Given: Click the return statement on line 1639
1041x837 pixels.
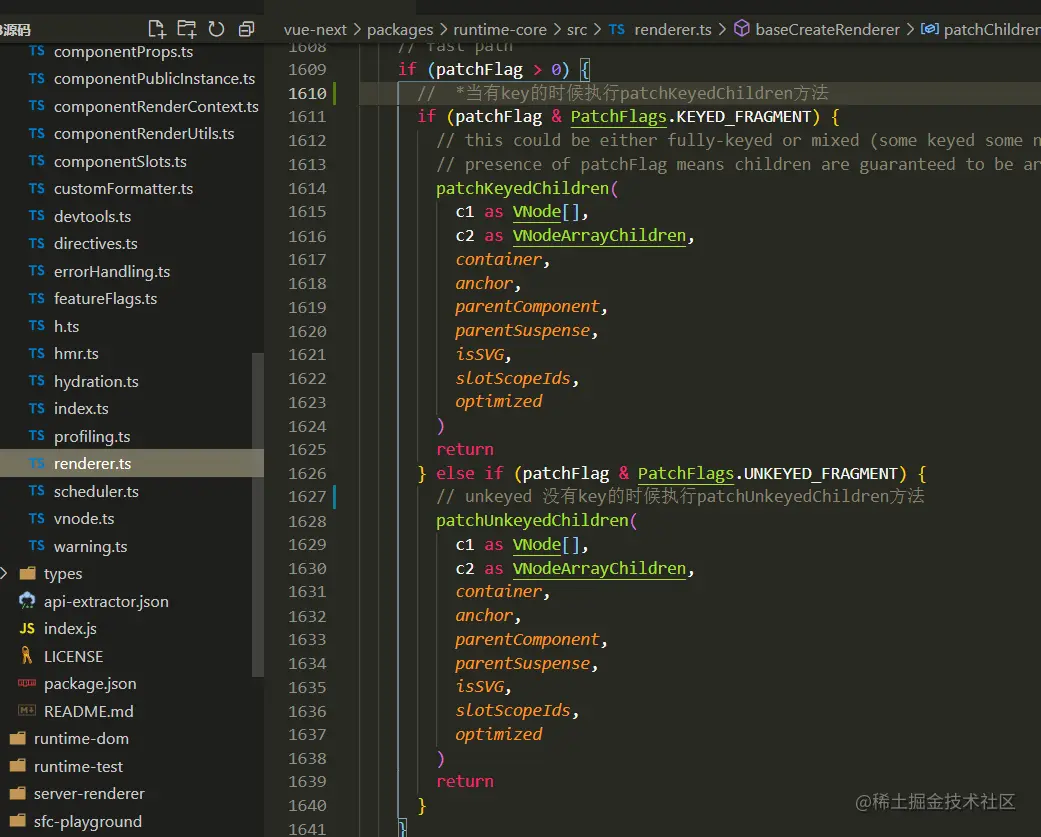Looking at the screenshot, I should [x=465, y=781].
